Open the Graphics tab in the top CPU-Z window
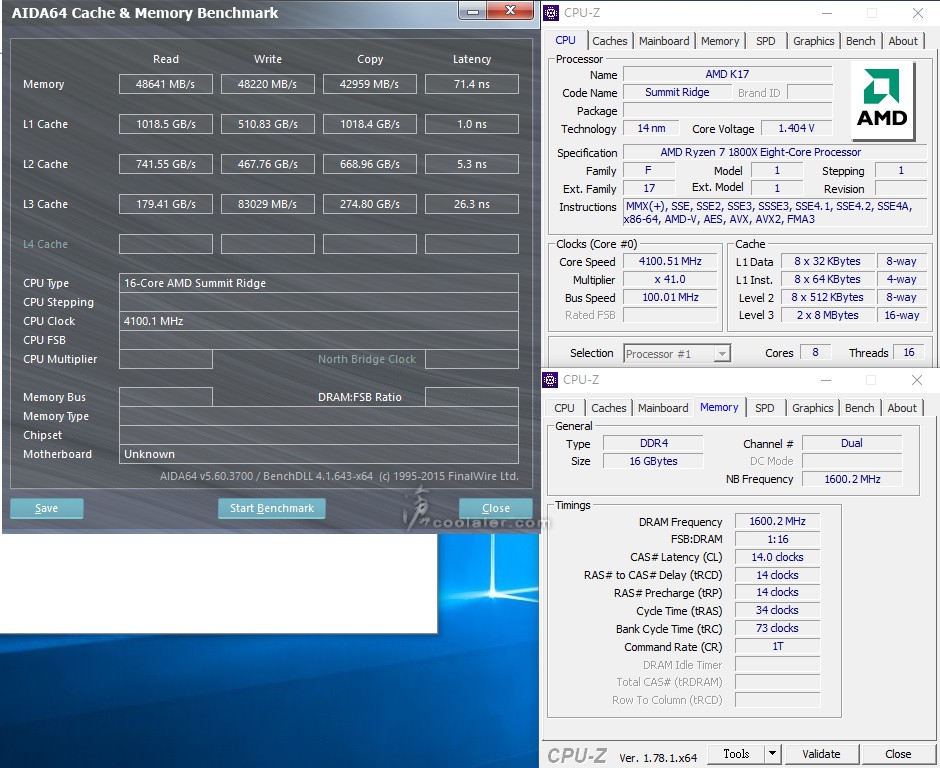 tap(814, 41)
